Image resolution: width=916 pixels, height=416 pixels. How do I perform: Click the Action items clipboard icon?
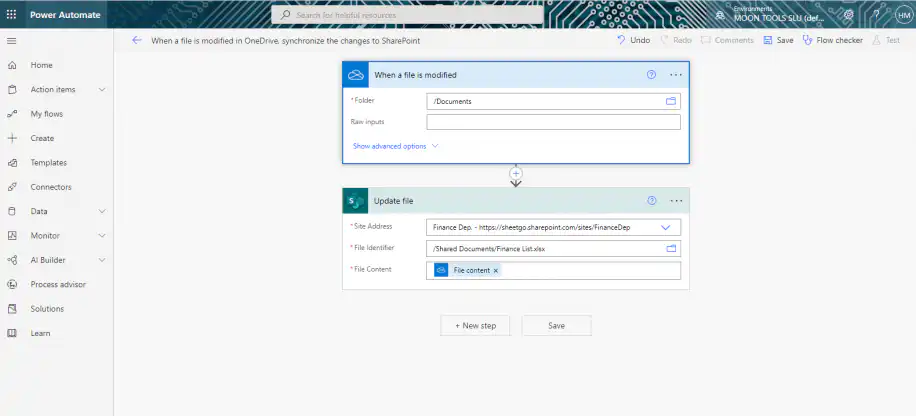click(x=12, y=89)
